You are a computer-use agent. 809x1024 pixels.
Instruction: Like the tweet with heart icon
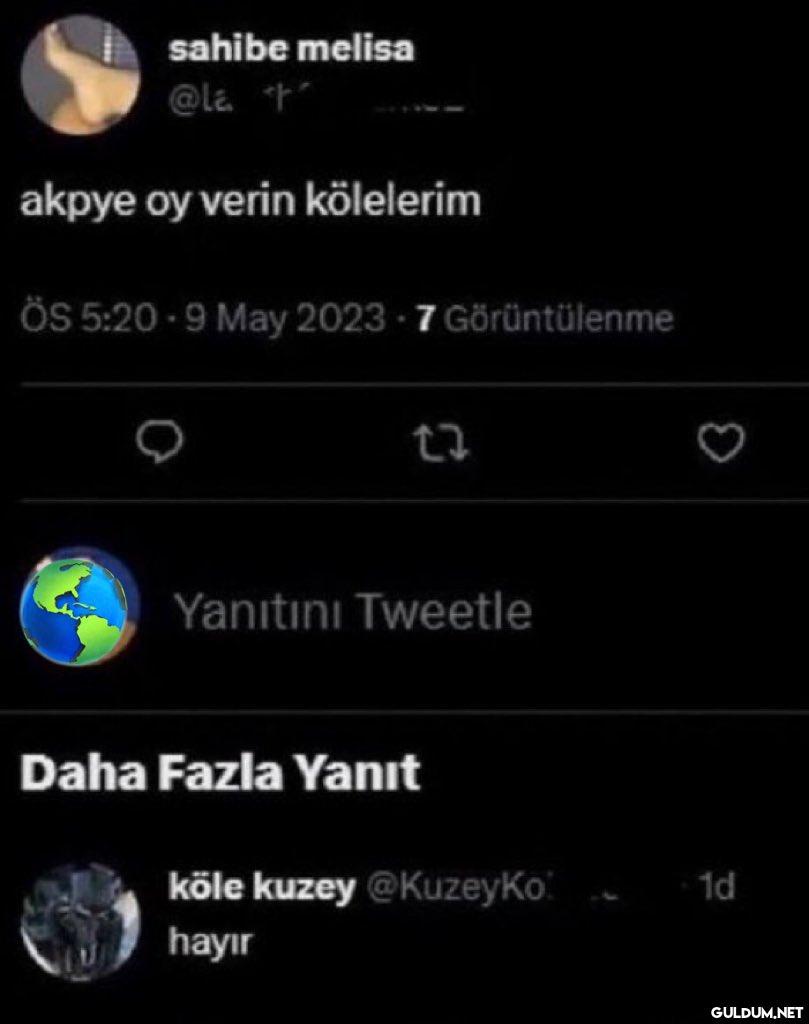coord(721,442)
